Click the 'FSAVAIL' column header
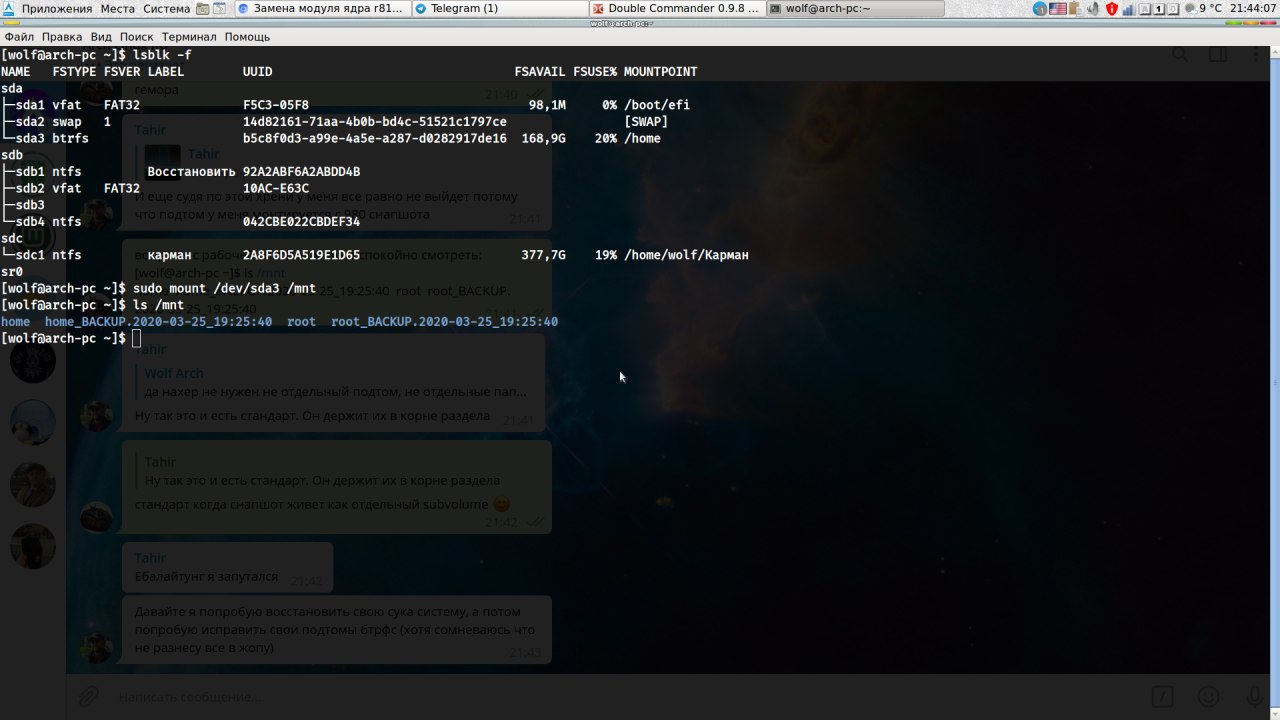1280x720 pixels. (x=540, y=72)
